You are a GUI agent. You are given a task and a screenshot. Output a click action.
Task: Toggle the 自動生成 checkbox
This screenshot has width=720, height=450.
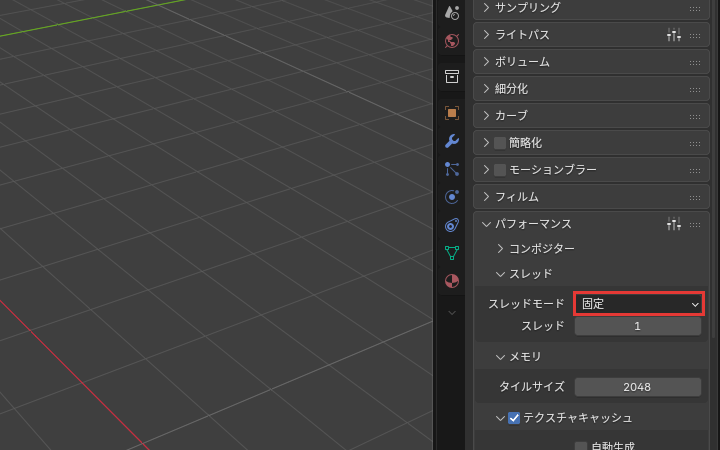[x=581, y=446]
